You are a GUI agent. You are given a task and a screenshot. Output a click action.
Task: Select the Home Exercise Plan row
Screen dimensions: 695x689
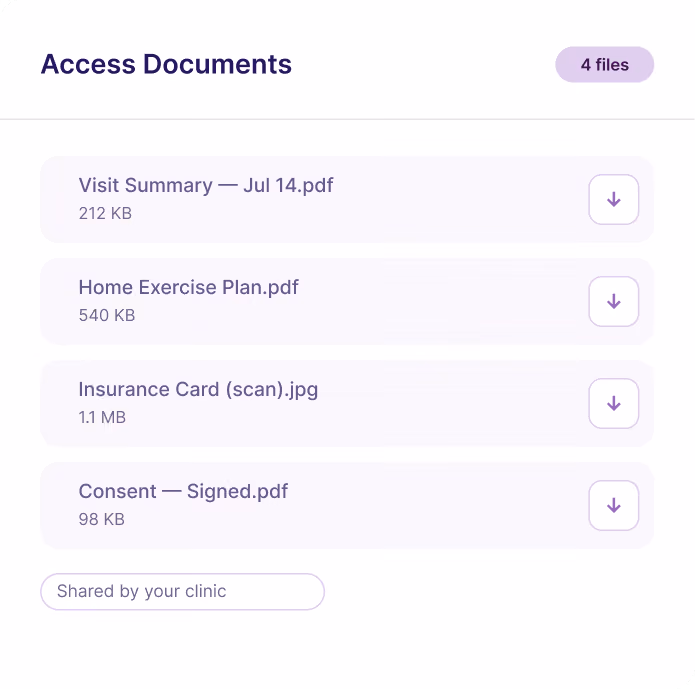point(347,301)
